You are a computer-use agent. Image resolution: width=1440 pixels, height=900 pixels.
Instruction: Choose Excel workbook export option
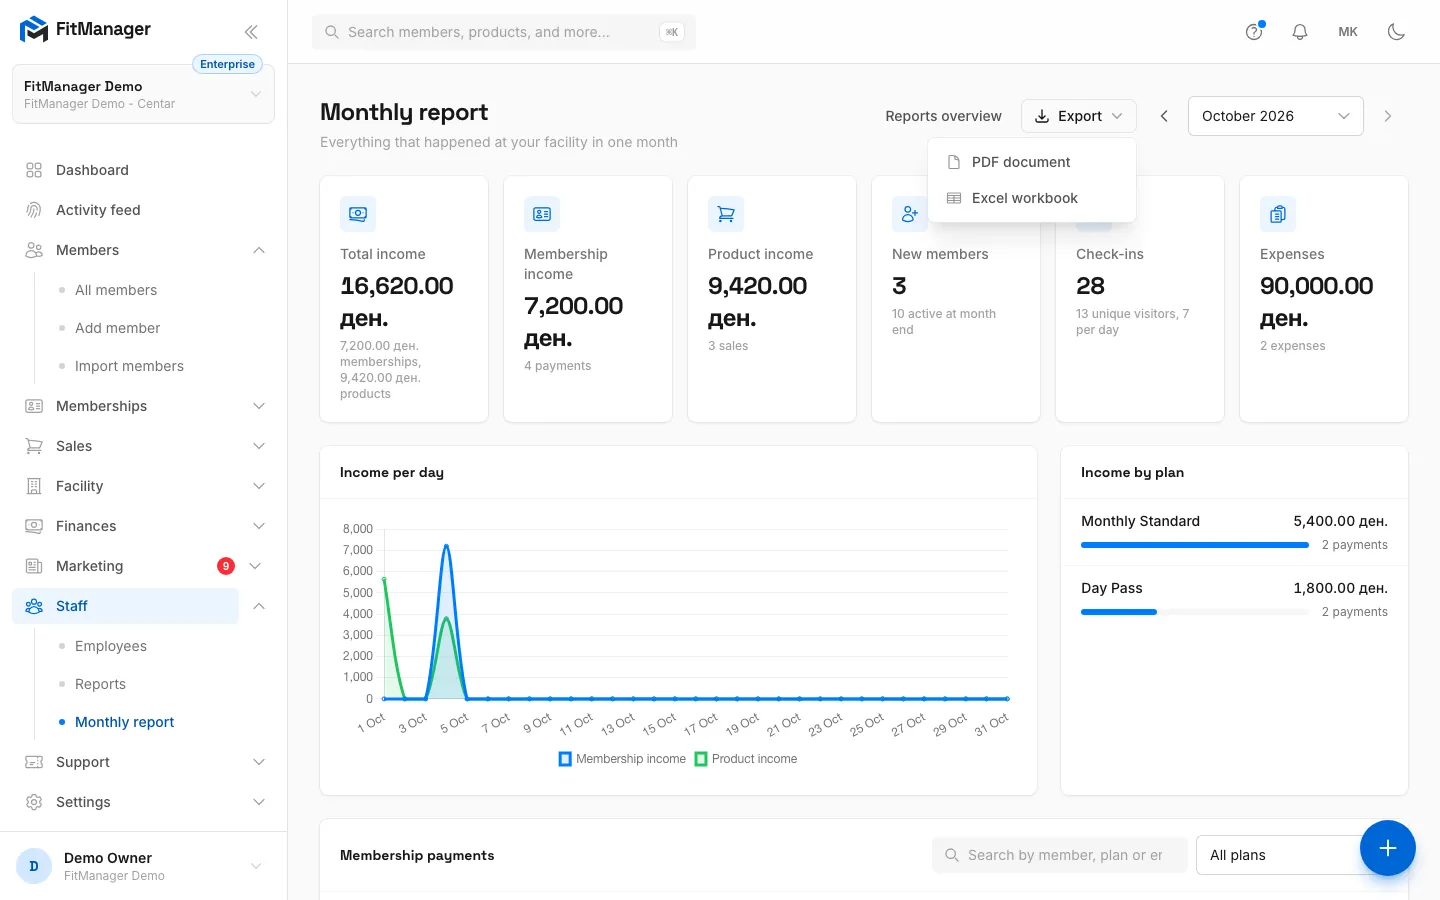coord(1032,198)
